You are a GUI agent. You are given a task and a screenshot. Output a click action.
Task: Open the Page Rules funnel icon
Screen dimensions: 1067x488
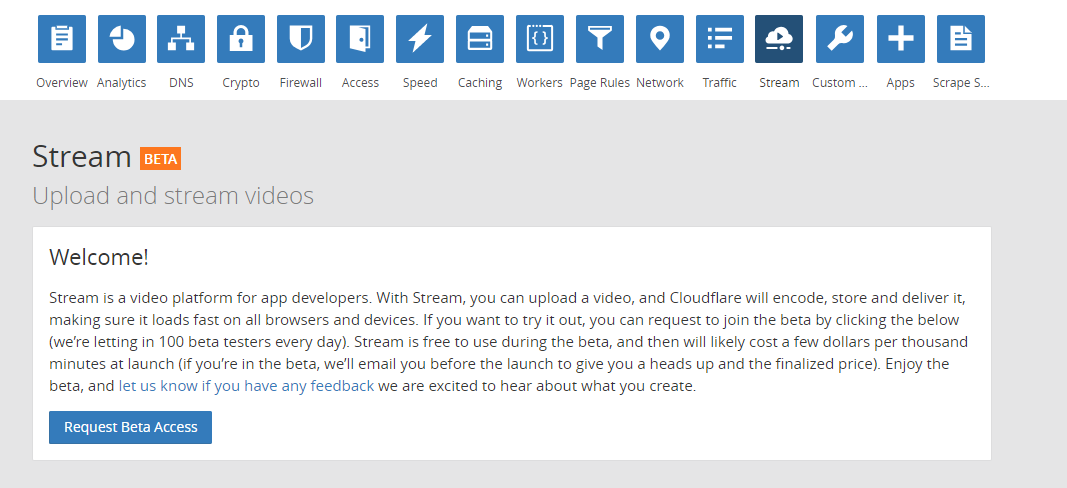coord(600,39)
